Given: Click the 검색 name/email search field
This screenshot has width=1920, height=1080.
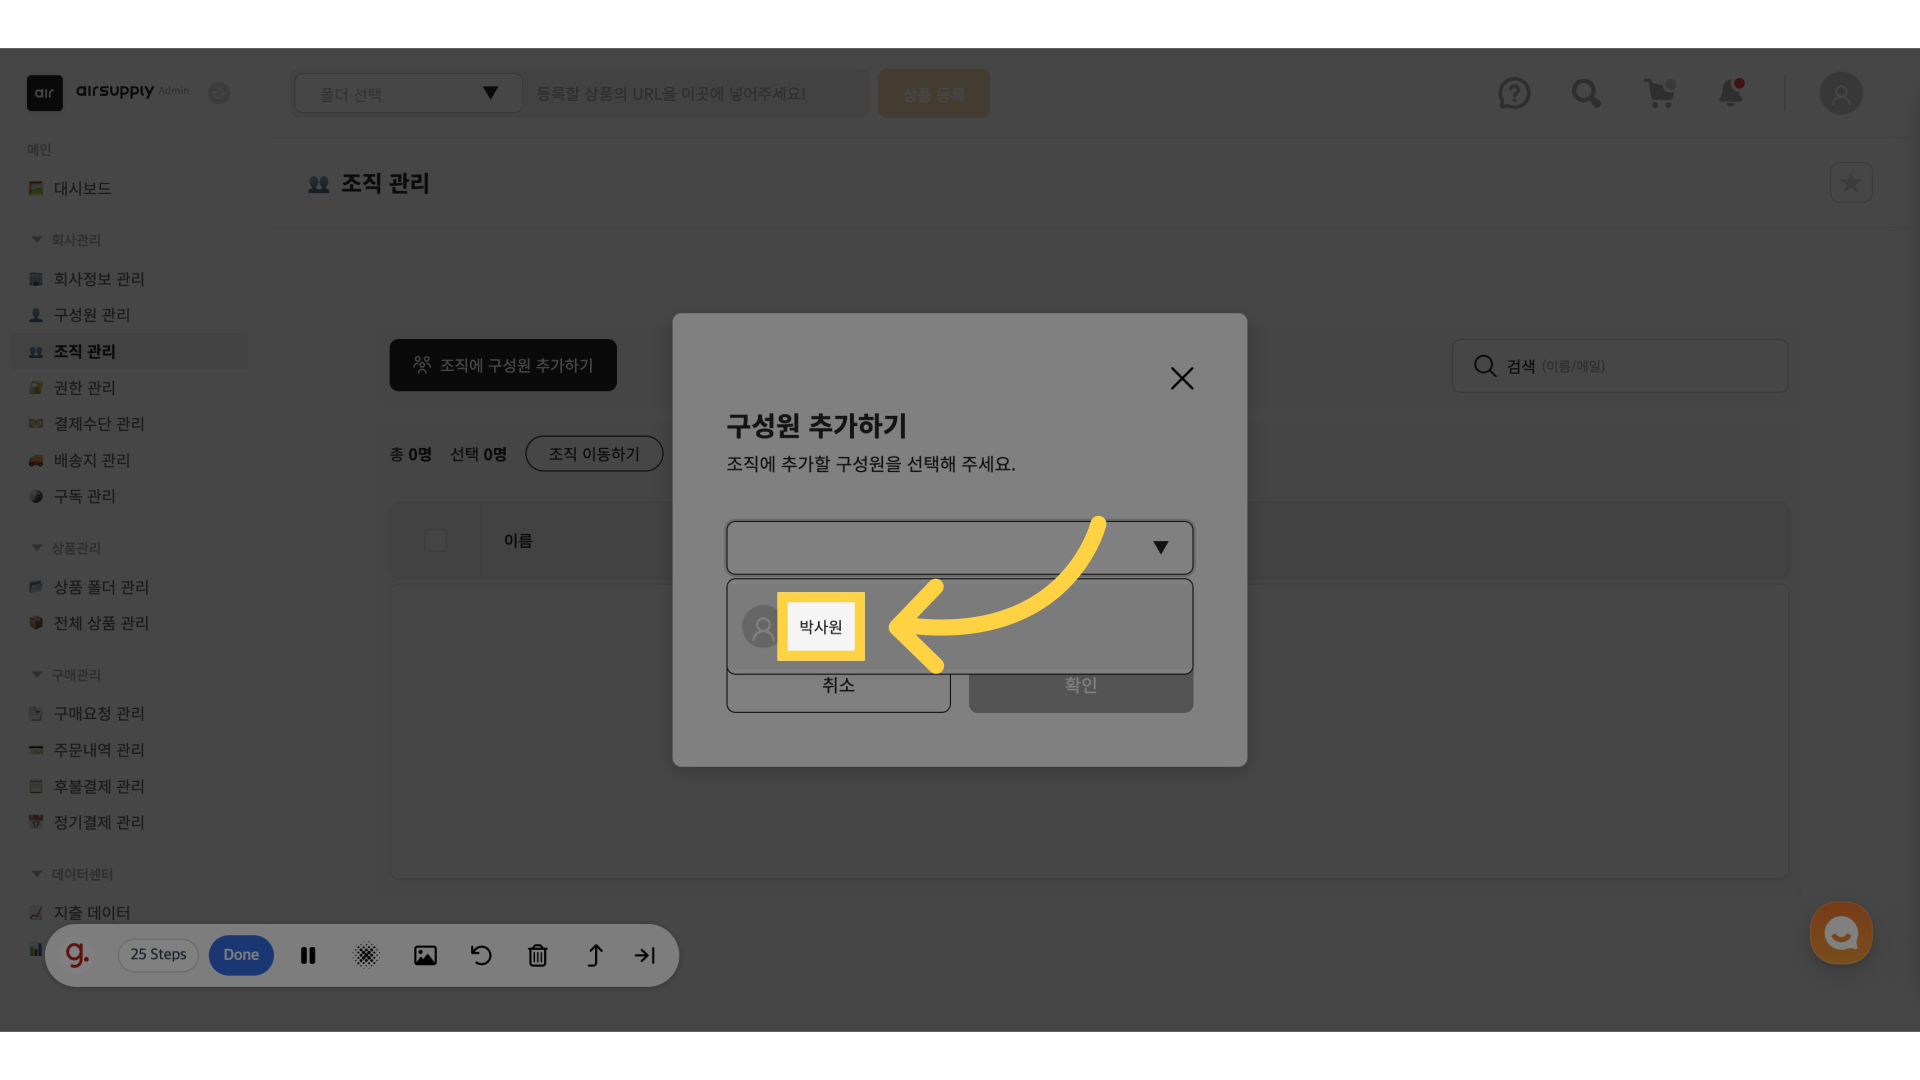Looking at the screenshot, I should [1640, 366].
